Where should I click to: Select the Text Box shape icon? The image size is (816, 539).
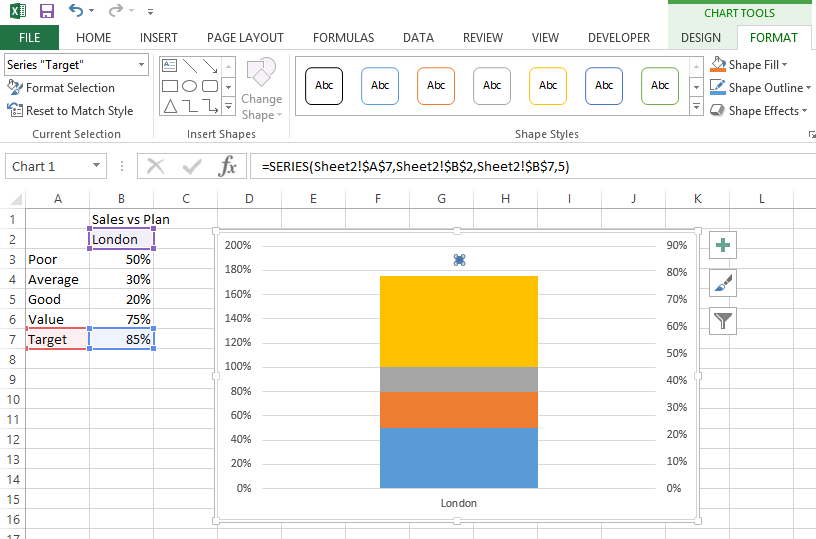tap(170, 66)
